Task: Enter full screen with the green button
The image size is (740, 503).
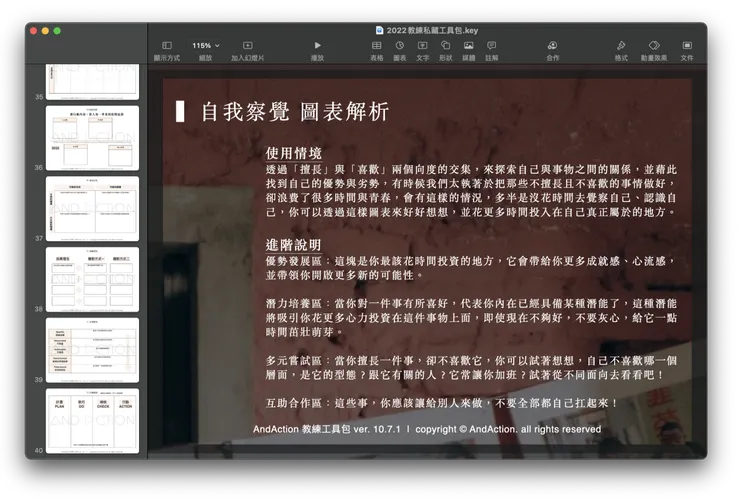Action: click(57, 31)
